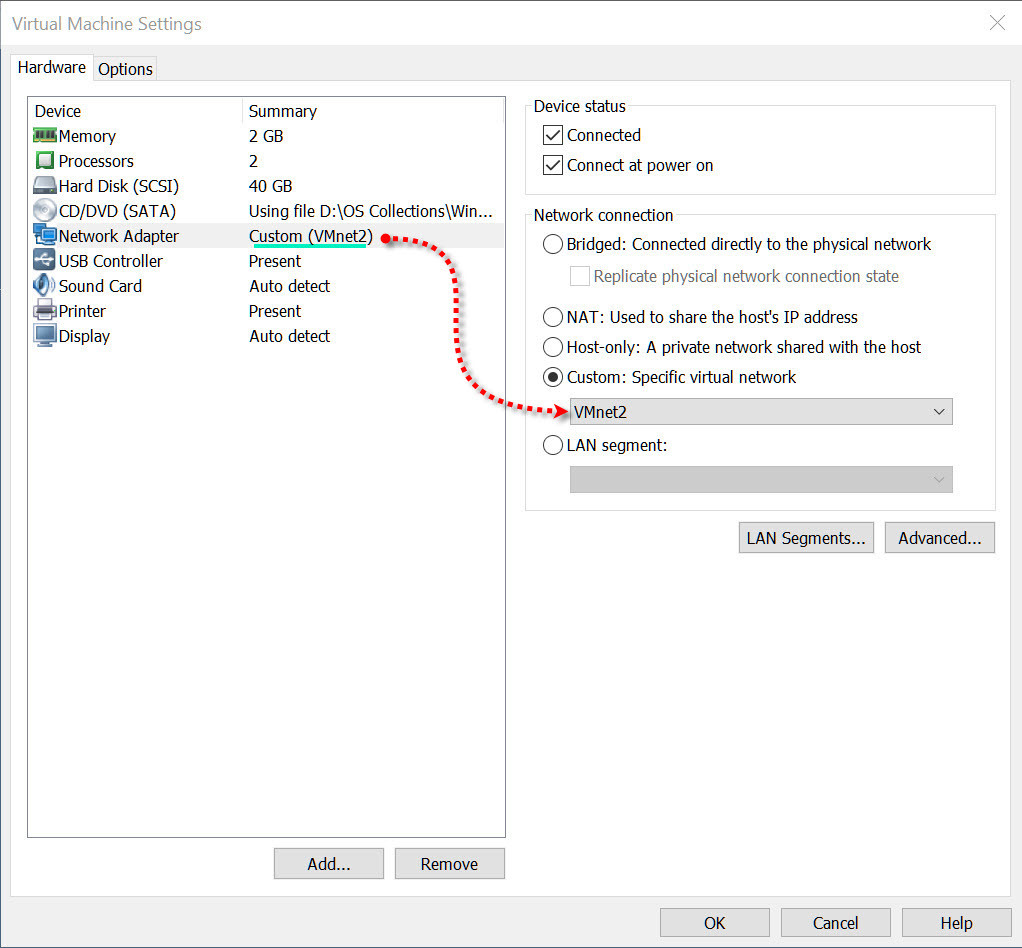Select the USB Controller label
This screenshot has width=1022, height=948.
tap(111, 261)
